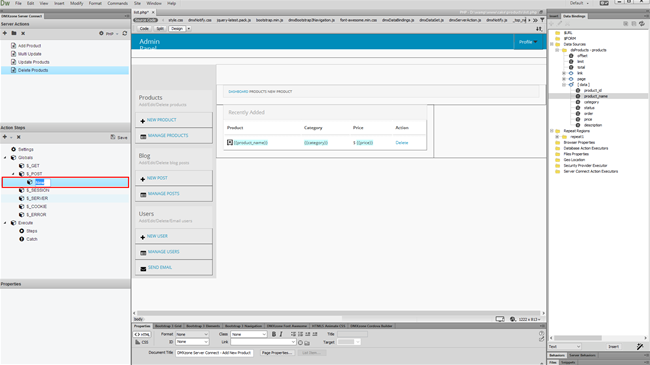The height and width of the screenshot is (365, 650).
Task: Select the Settings action step
Action: coord(26,149)
